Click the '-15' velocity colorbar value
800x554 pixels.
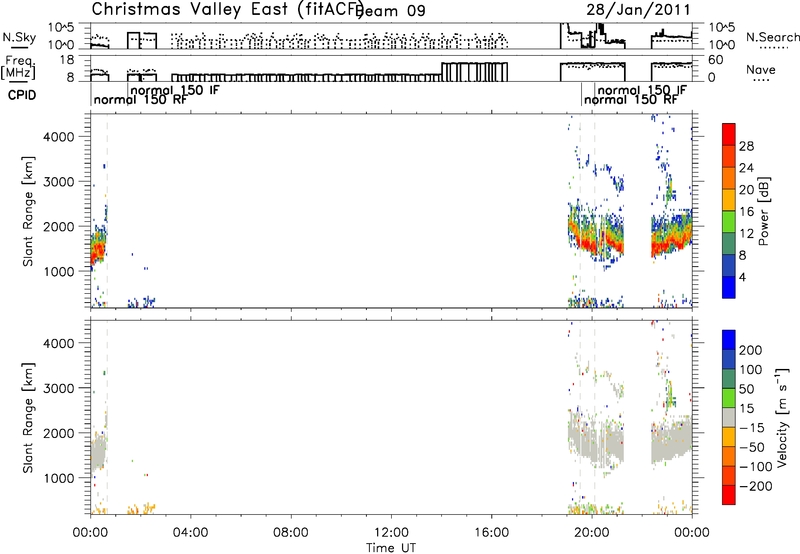[x=752, y=428]
